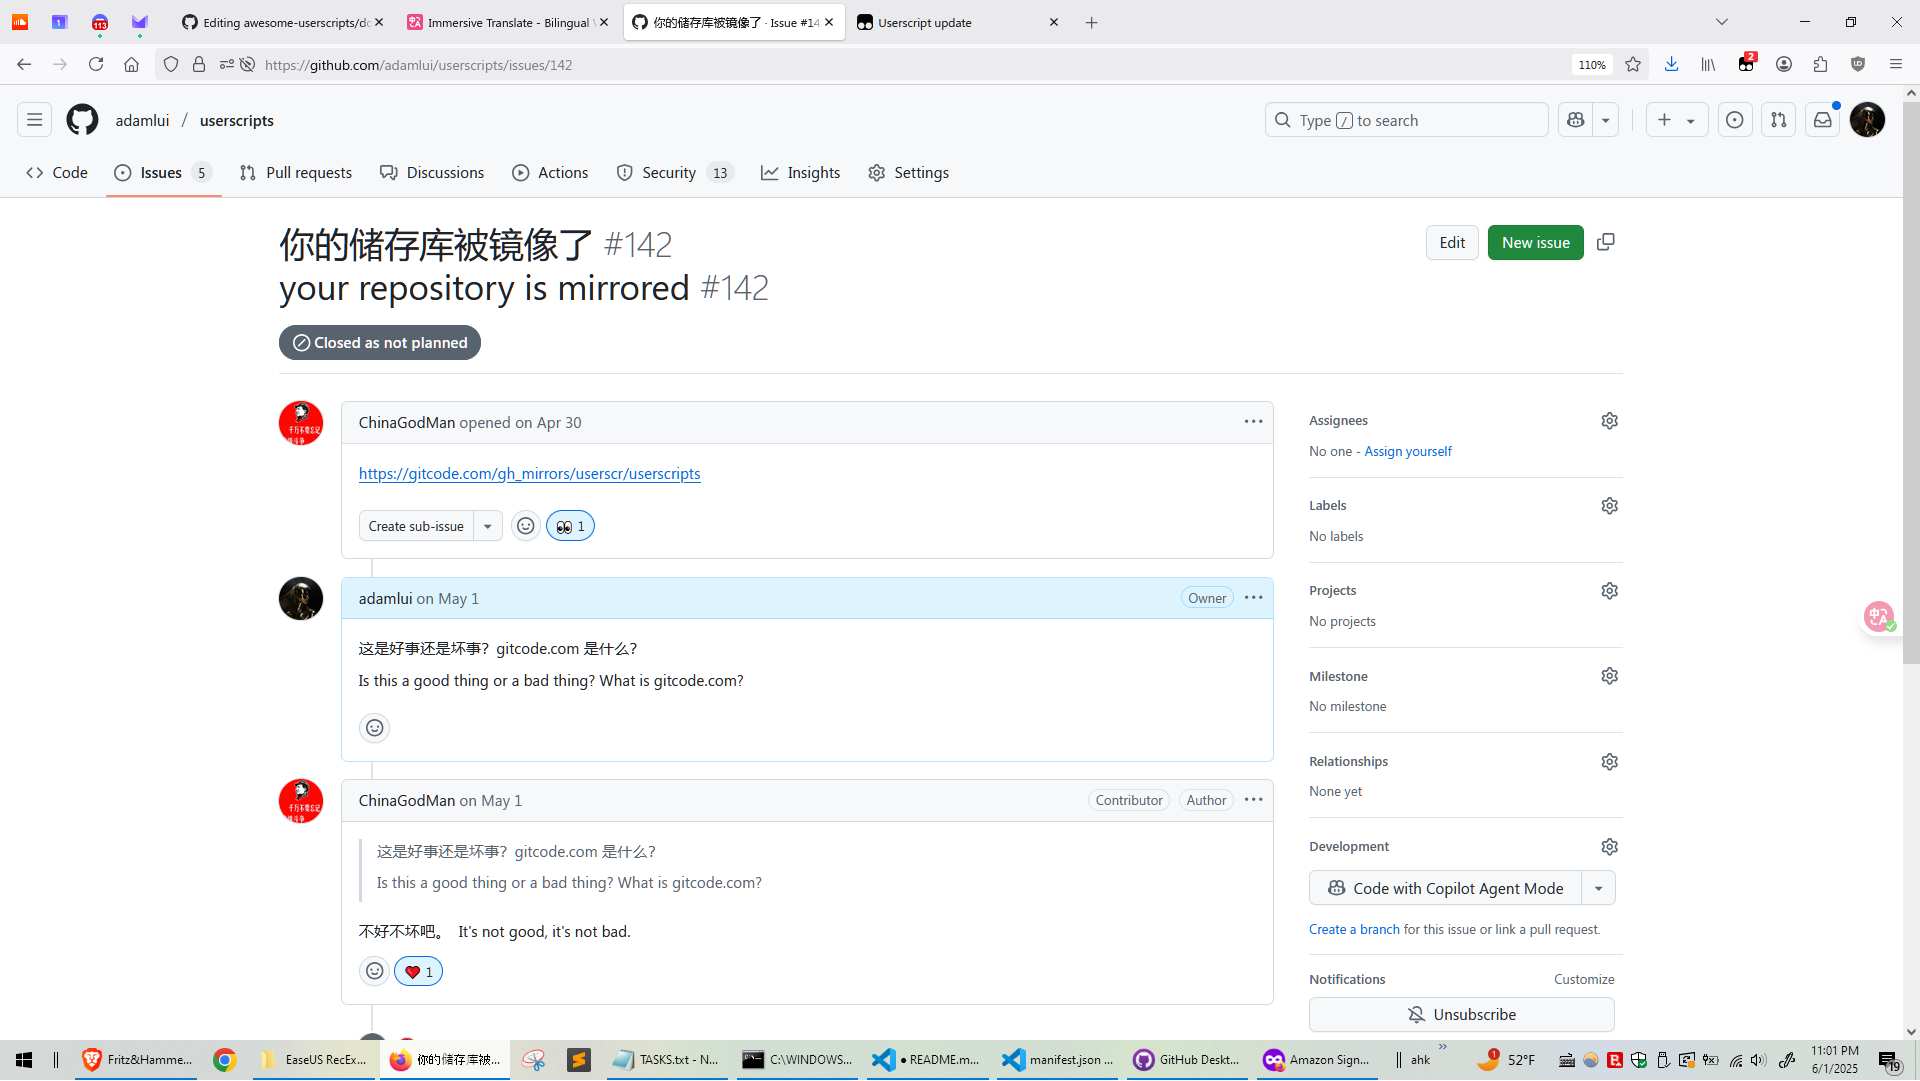Toggle the eyes reaction on first comment
Screen dimensions: 1920x1081
tap(570, 526)
